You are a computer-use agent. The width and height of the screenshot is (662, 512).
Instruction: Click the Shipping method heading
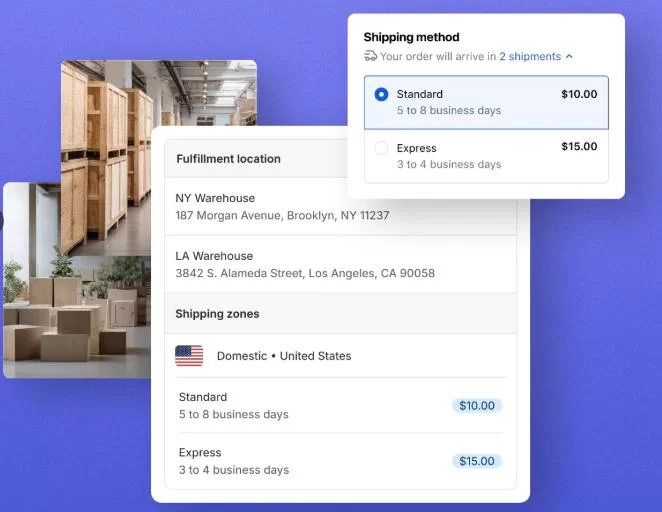[x=411, y=37]
